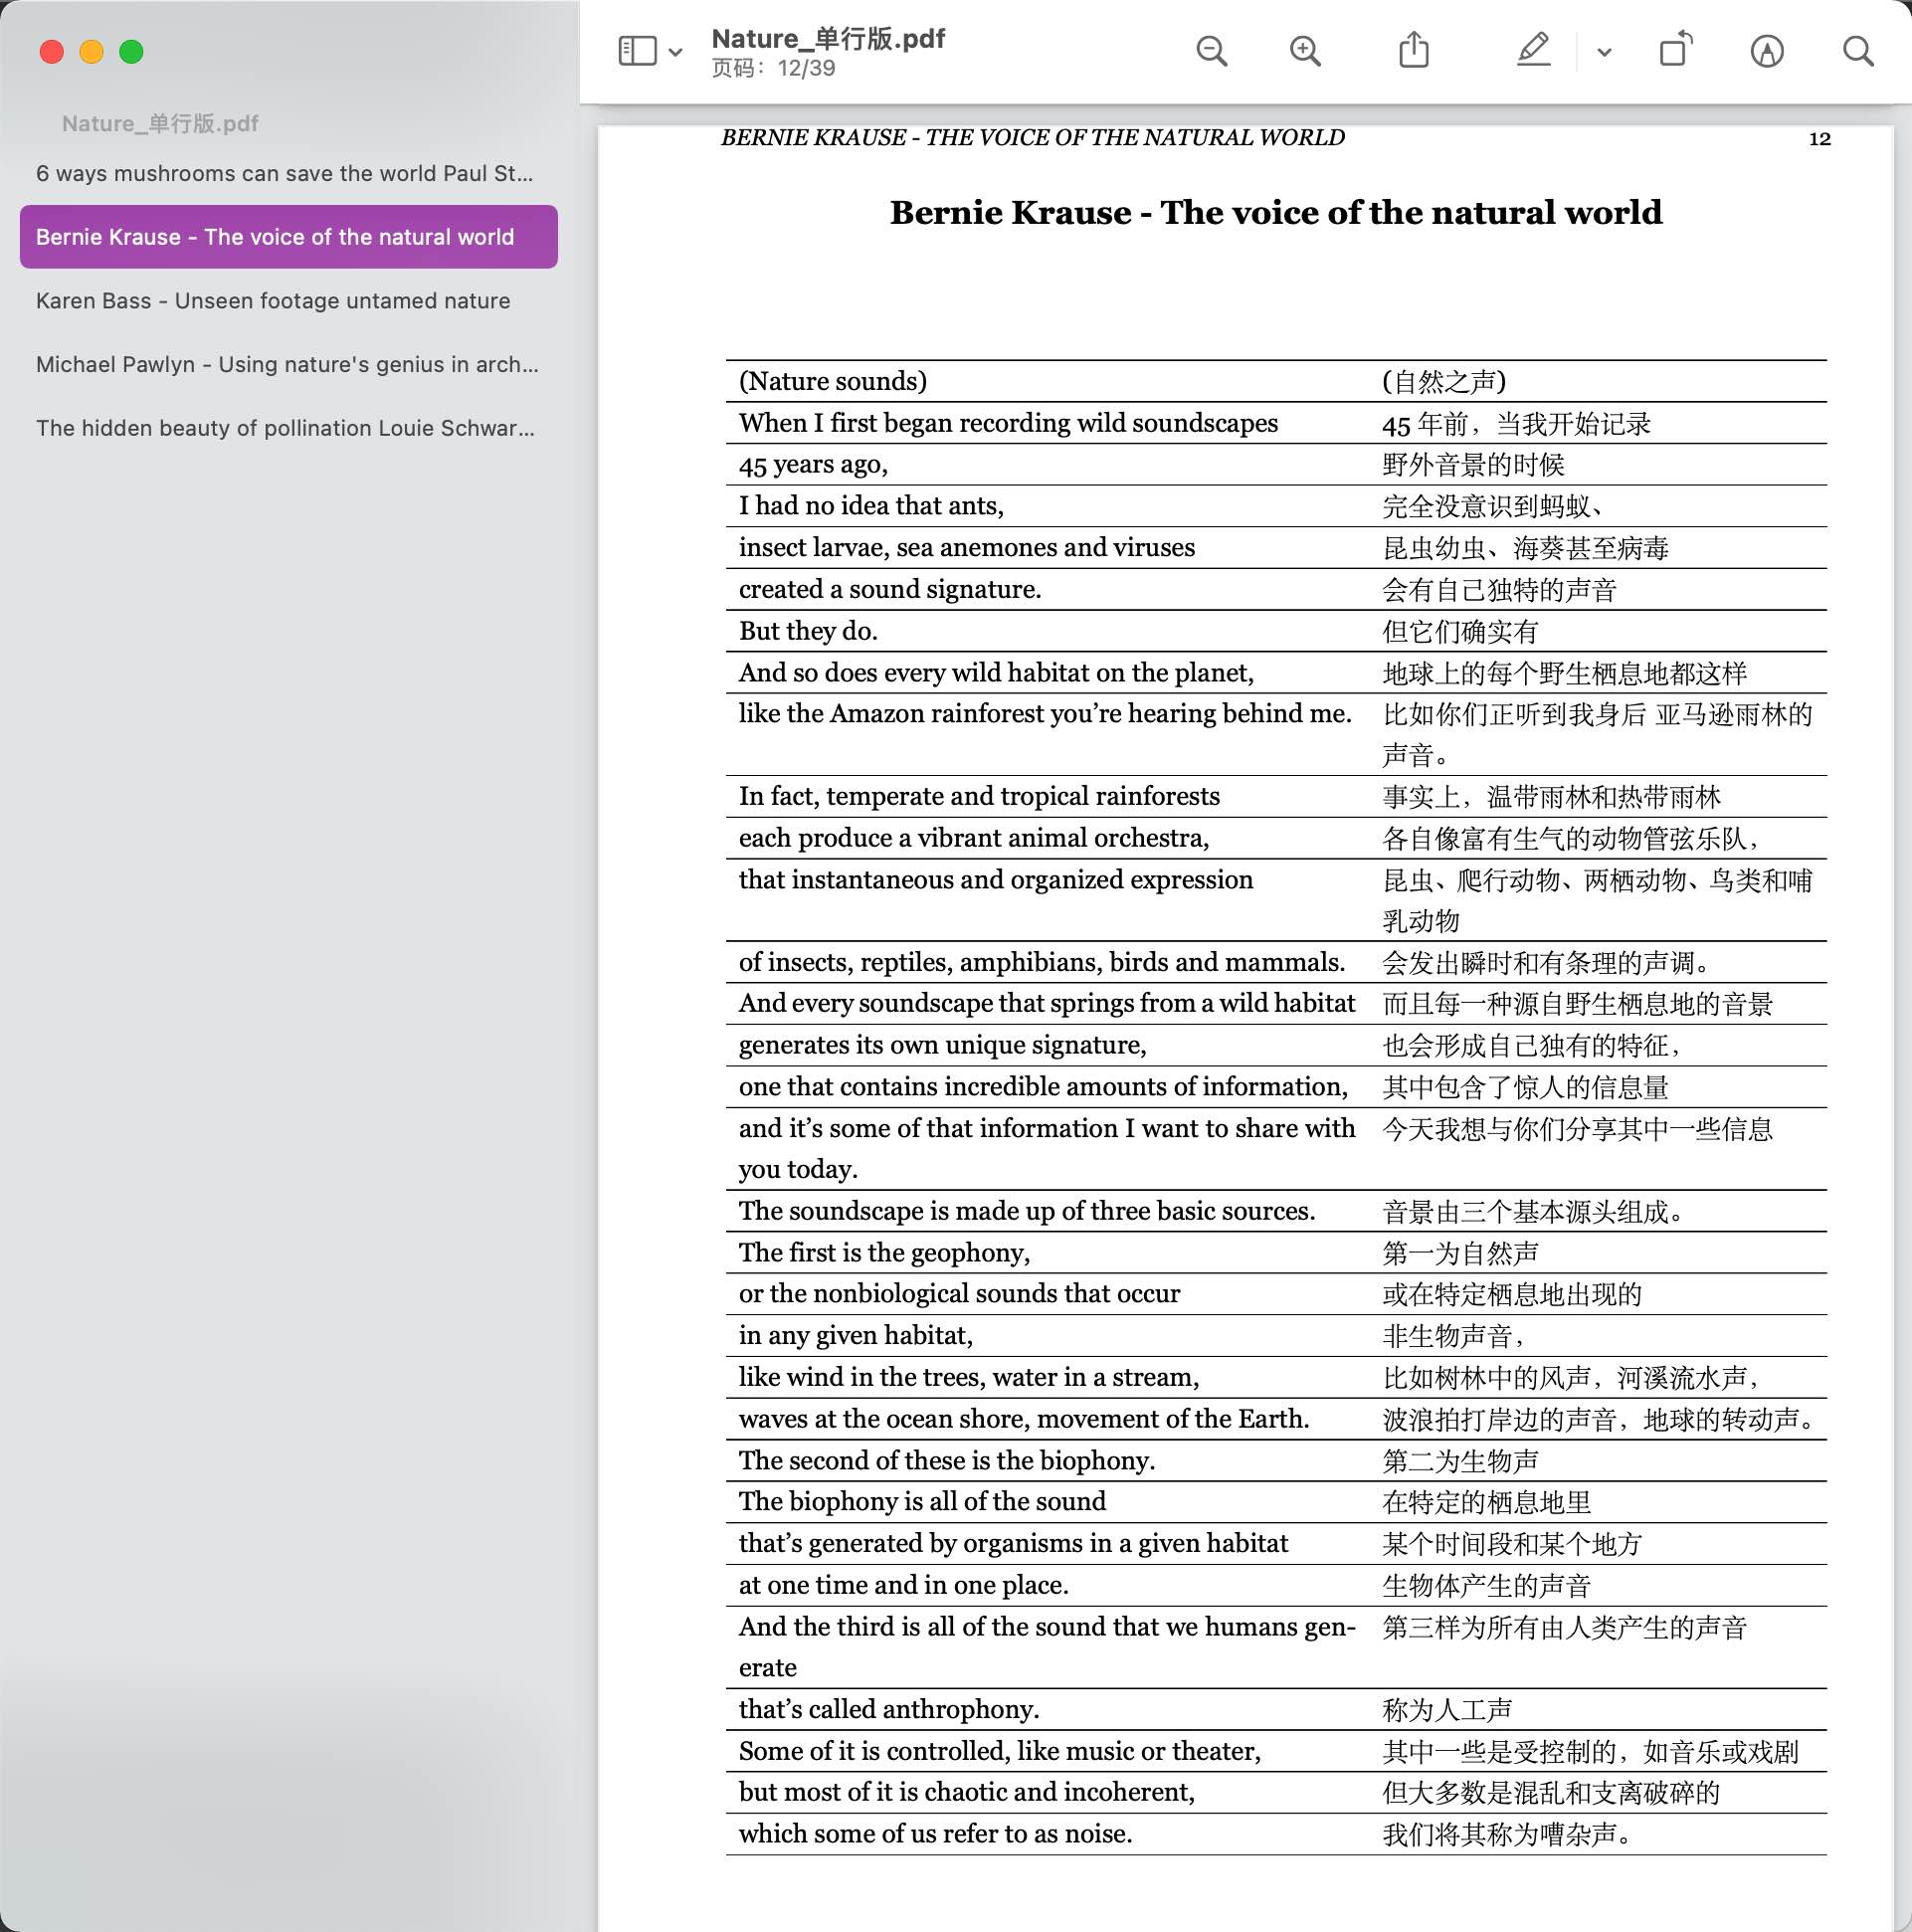Click the text 'which some of us refer to as noise.'

pos(935,1833)
